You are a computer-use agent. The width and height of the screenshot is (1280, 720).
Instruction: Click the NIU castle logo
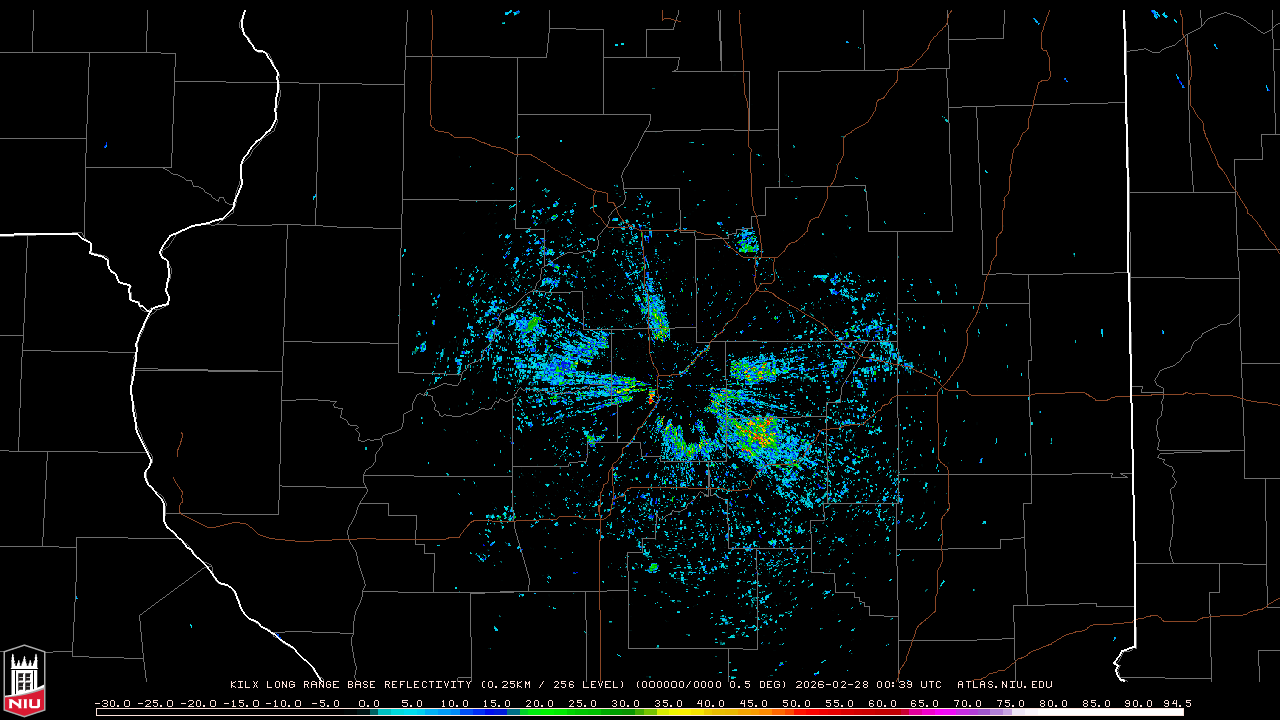pos(24,683)
